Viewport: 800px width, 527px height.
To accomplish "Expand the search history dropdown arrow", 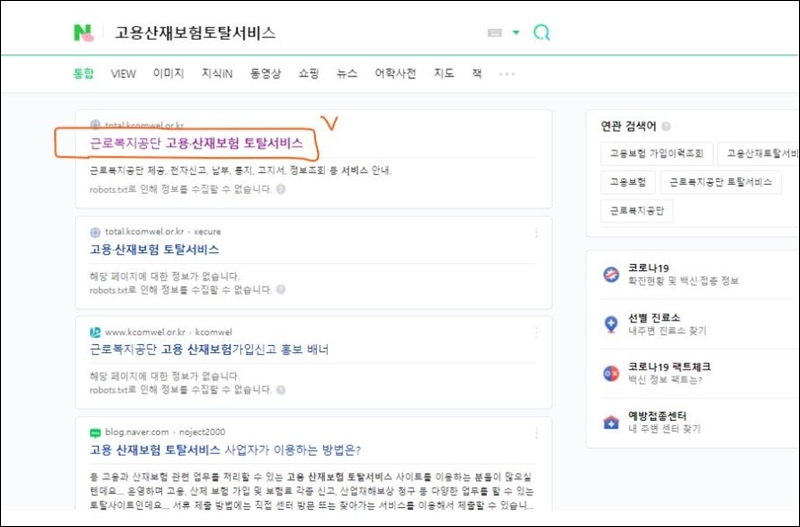I will tap(516, 33).
